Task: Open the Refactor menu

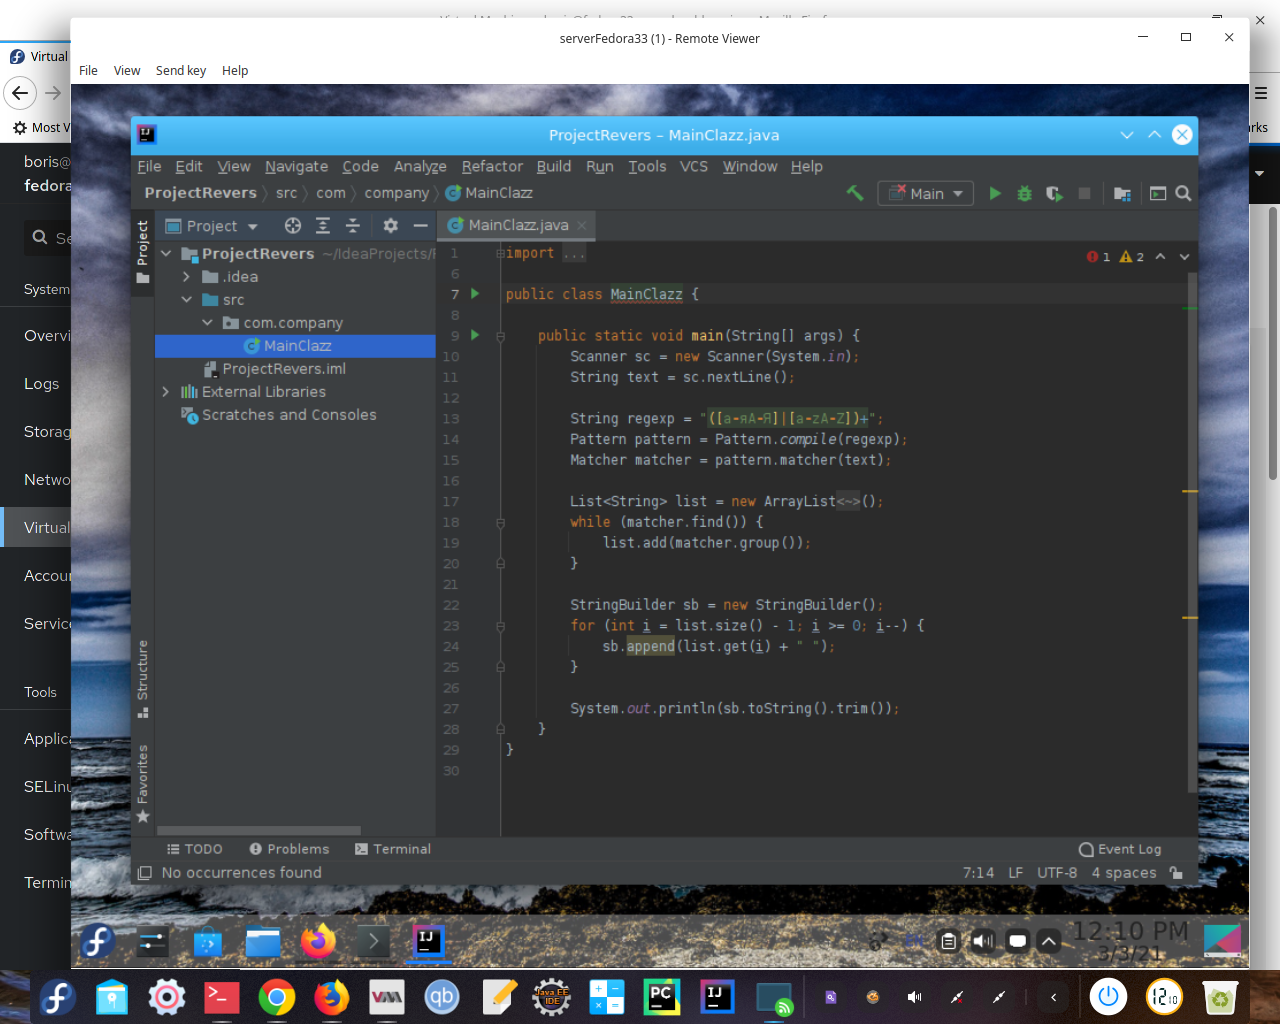Action: coord(491,167)
